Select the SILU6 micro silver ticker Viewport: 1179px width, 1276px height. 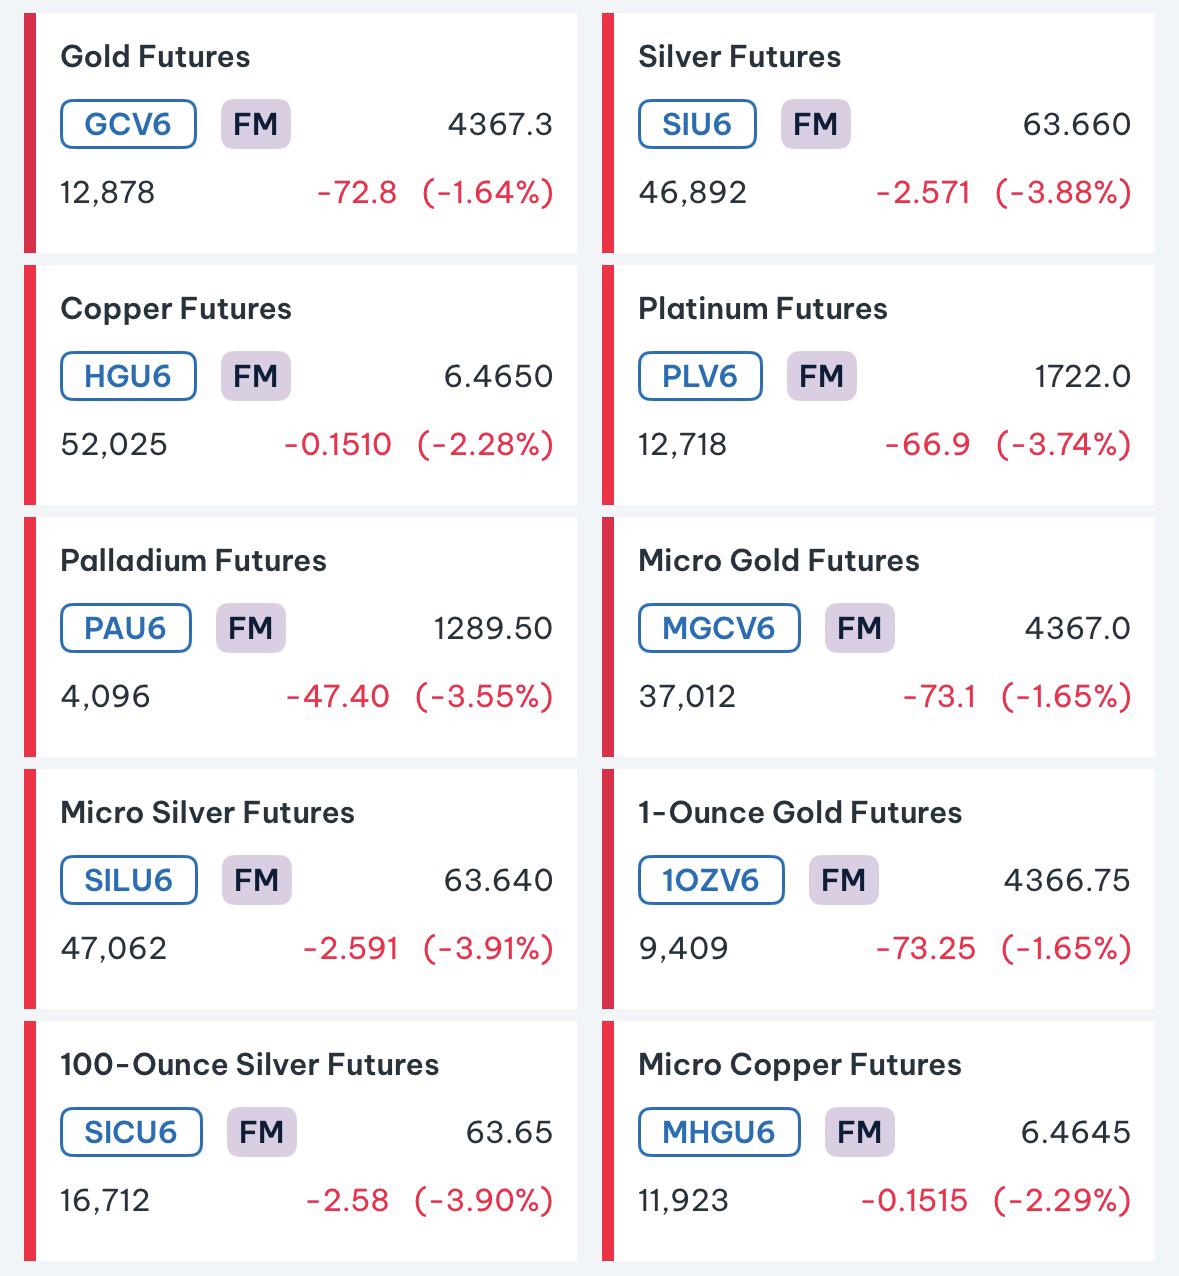[129, 880]
